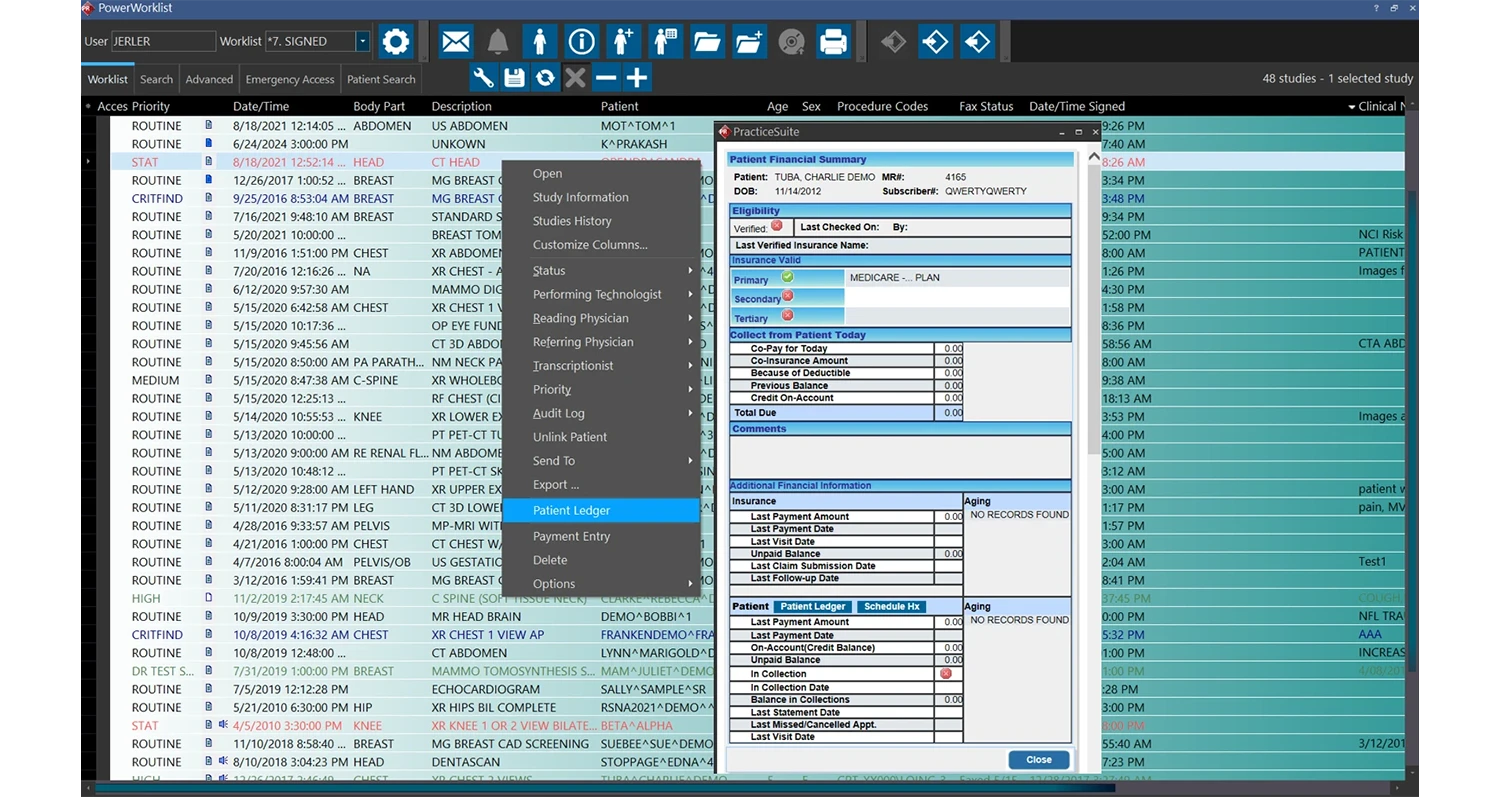Open the gear settings icon beside Worklist

tap(396, 42)
